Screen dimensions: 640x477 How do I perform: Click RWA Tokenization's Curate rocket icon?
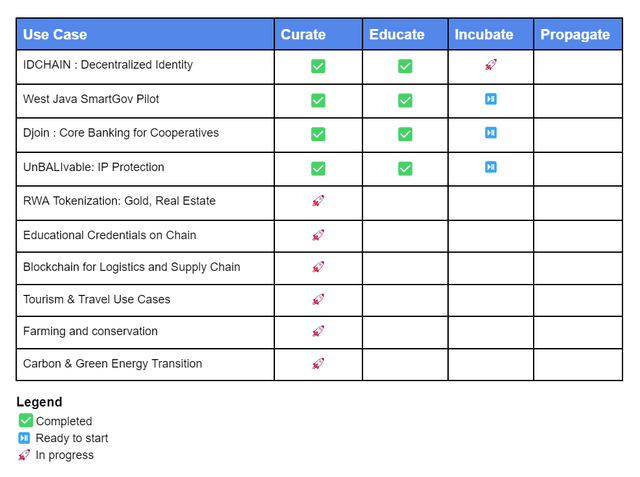pyautogui.click(x=318, y=201)
